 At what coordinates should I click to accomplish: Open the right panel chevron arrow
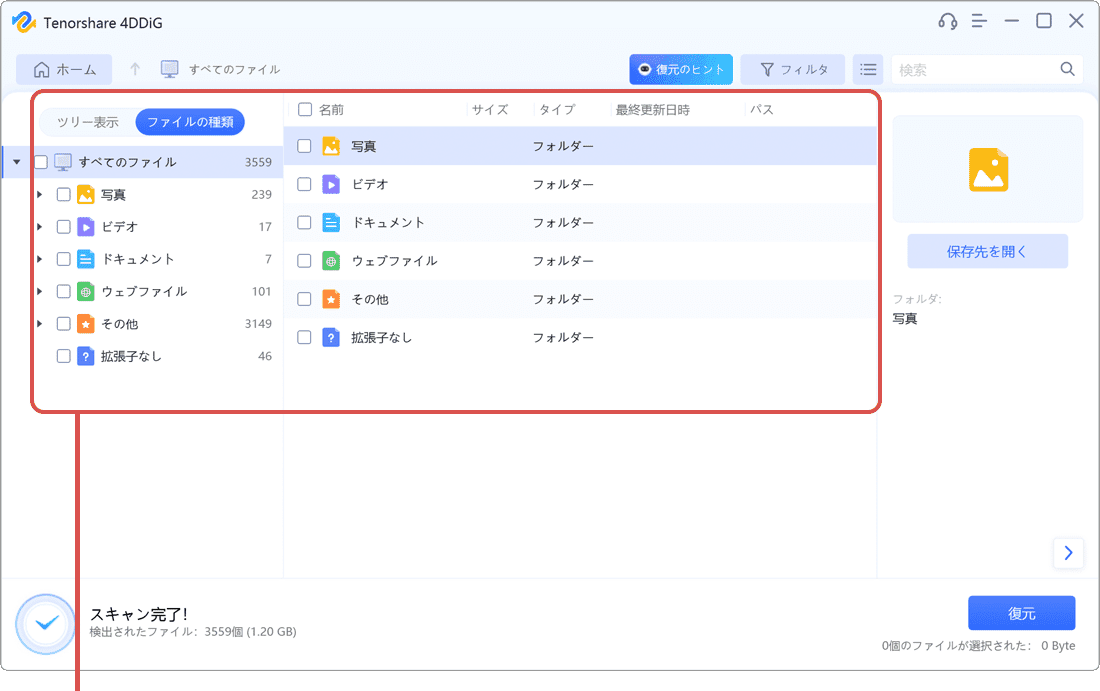point(1068,553)
